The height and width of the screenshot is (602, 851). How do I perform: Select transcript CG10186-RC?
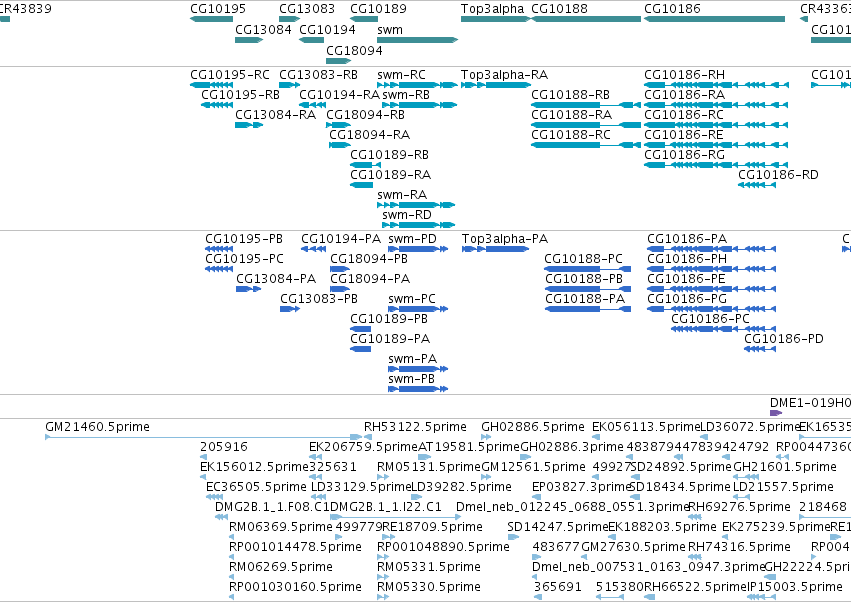click(x=716, y=125)
